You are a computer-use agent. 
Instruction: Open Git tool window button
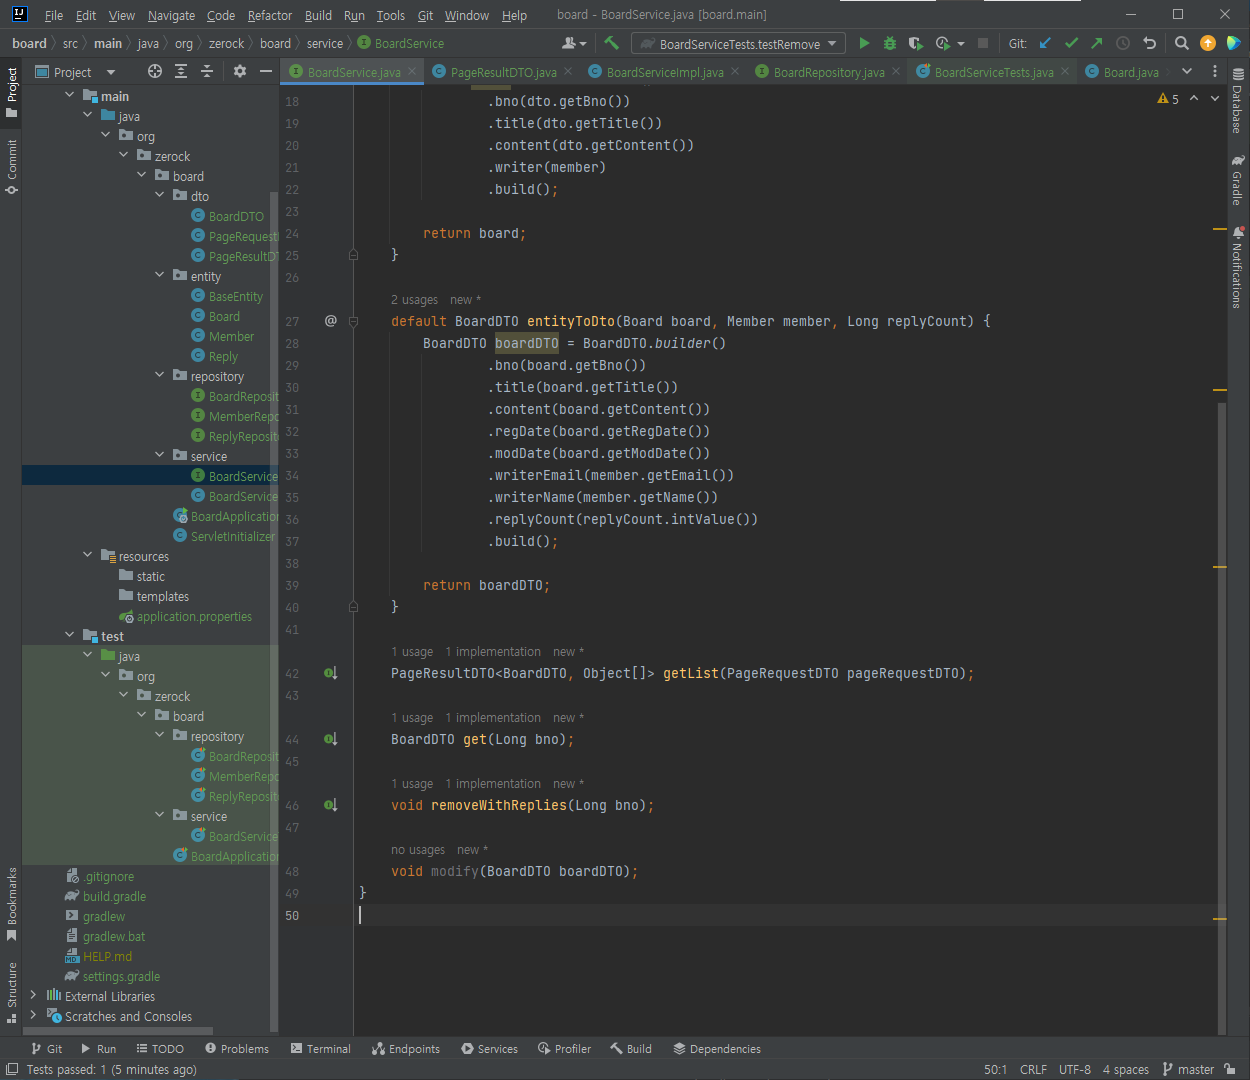pyautogui.click(x=46, y=1049)
